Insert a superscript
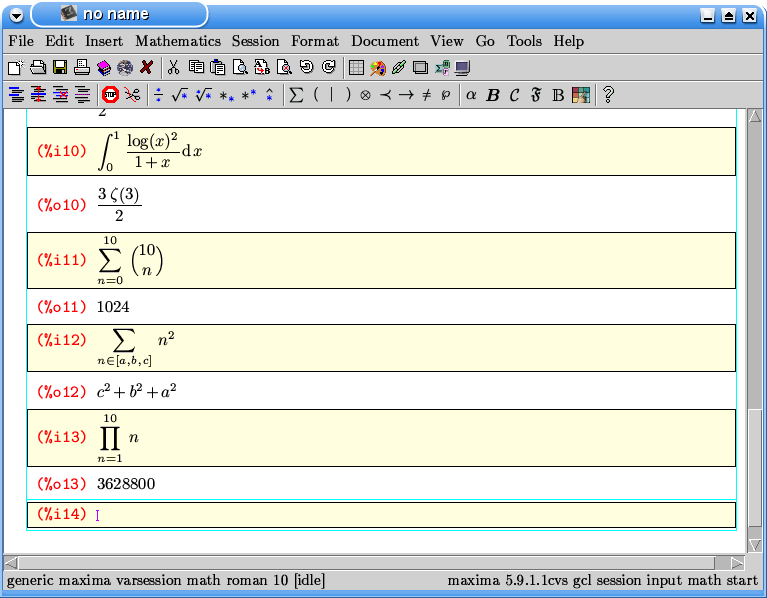The image size is (767, 598). (x=249, y=94)
